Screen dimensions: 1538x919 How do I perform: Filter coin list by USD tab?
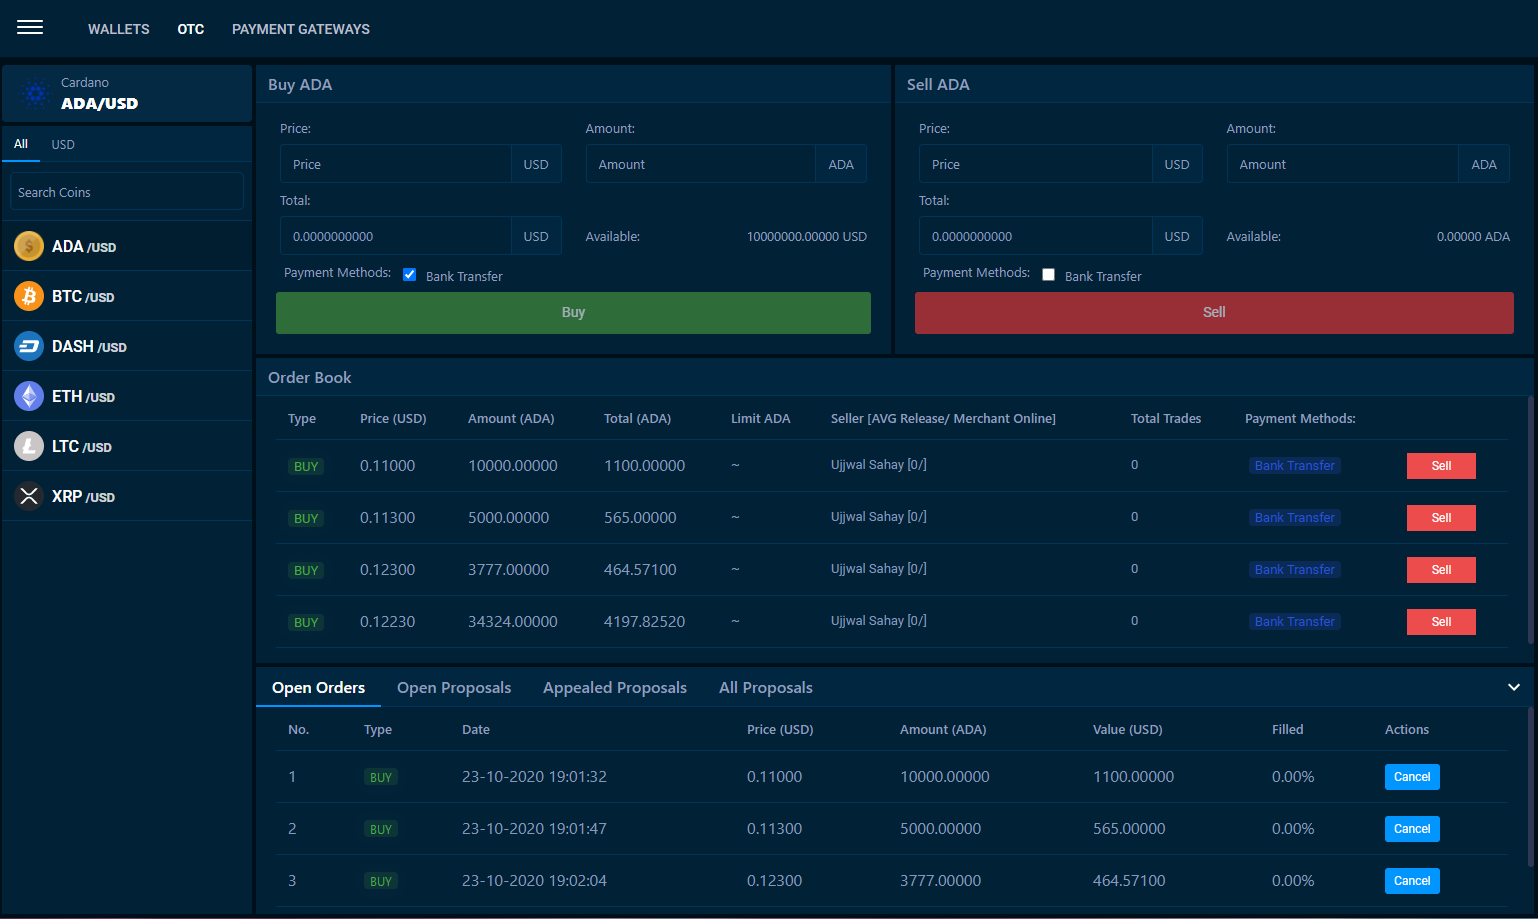[x=63, y=145]
